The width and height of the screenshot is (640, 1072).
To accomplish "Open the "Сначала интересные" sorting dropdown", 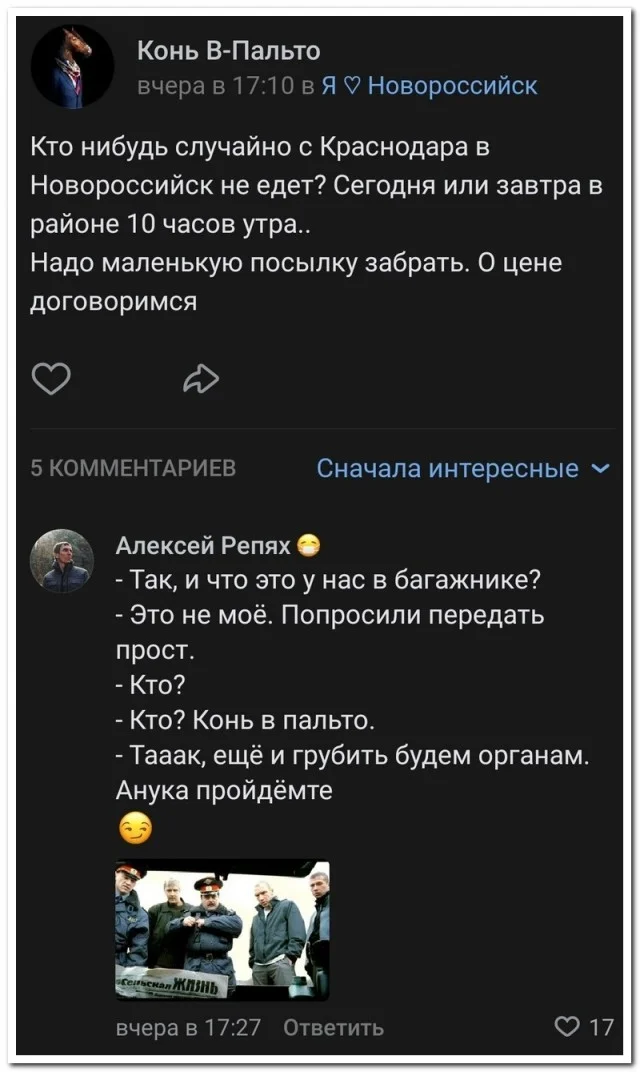I will (448, 468).
